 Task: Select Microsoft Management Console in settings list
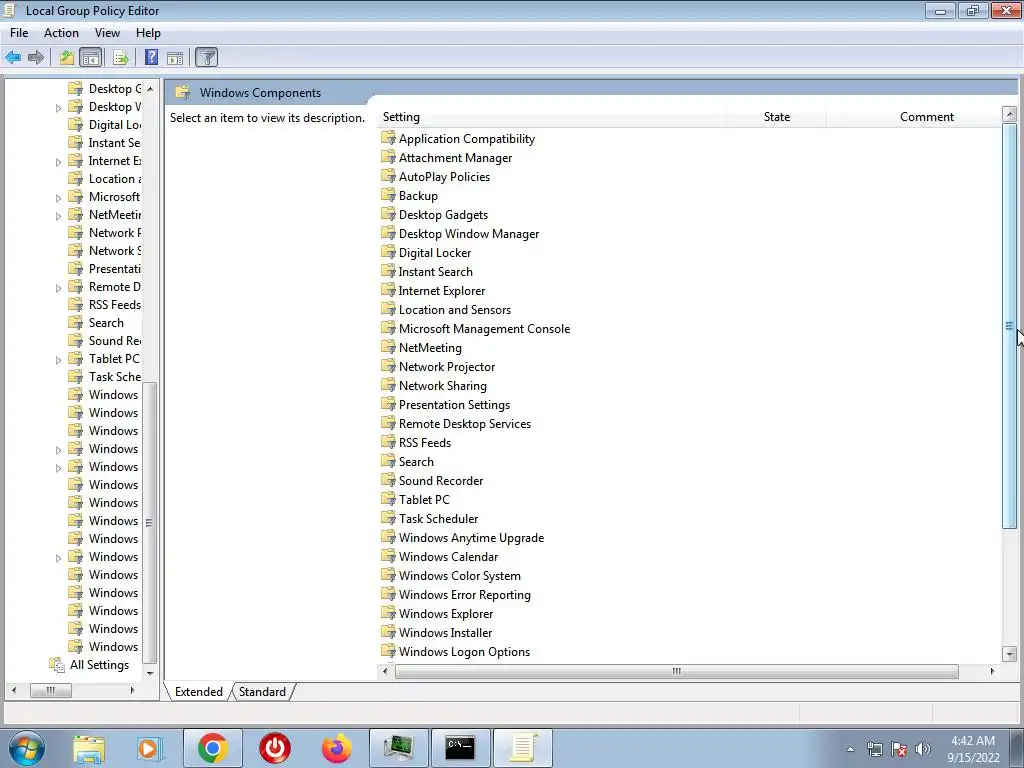tap(484, 328)
